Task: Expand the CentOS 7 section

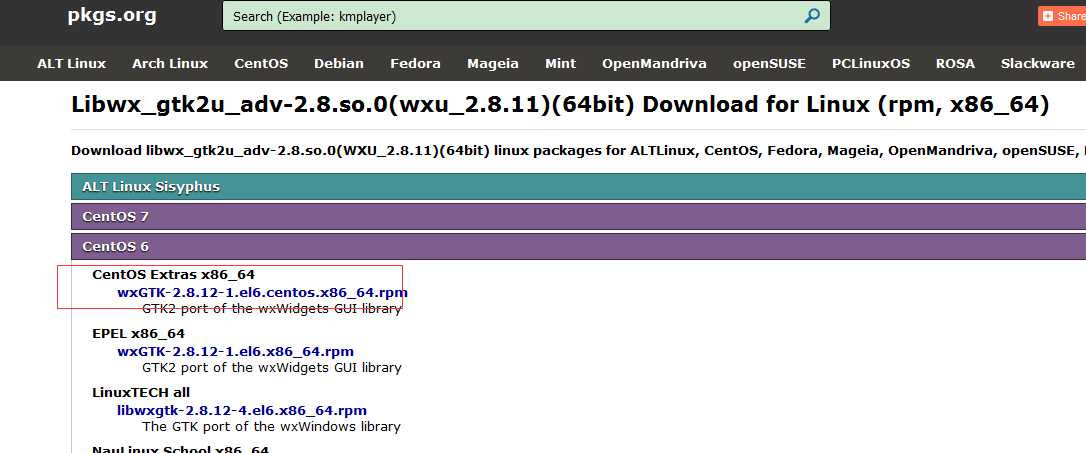Action: coord(578,216)
